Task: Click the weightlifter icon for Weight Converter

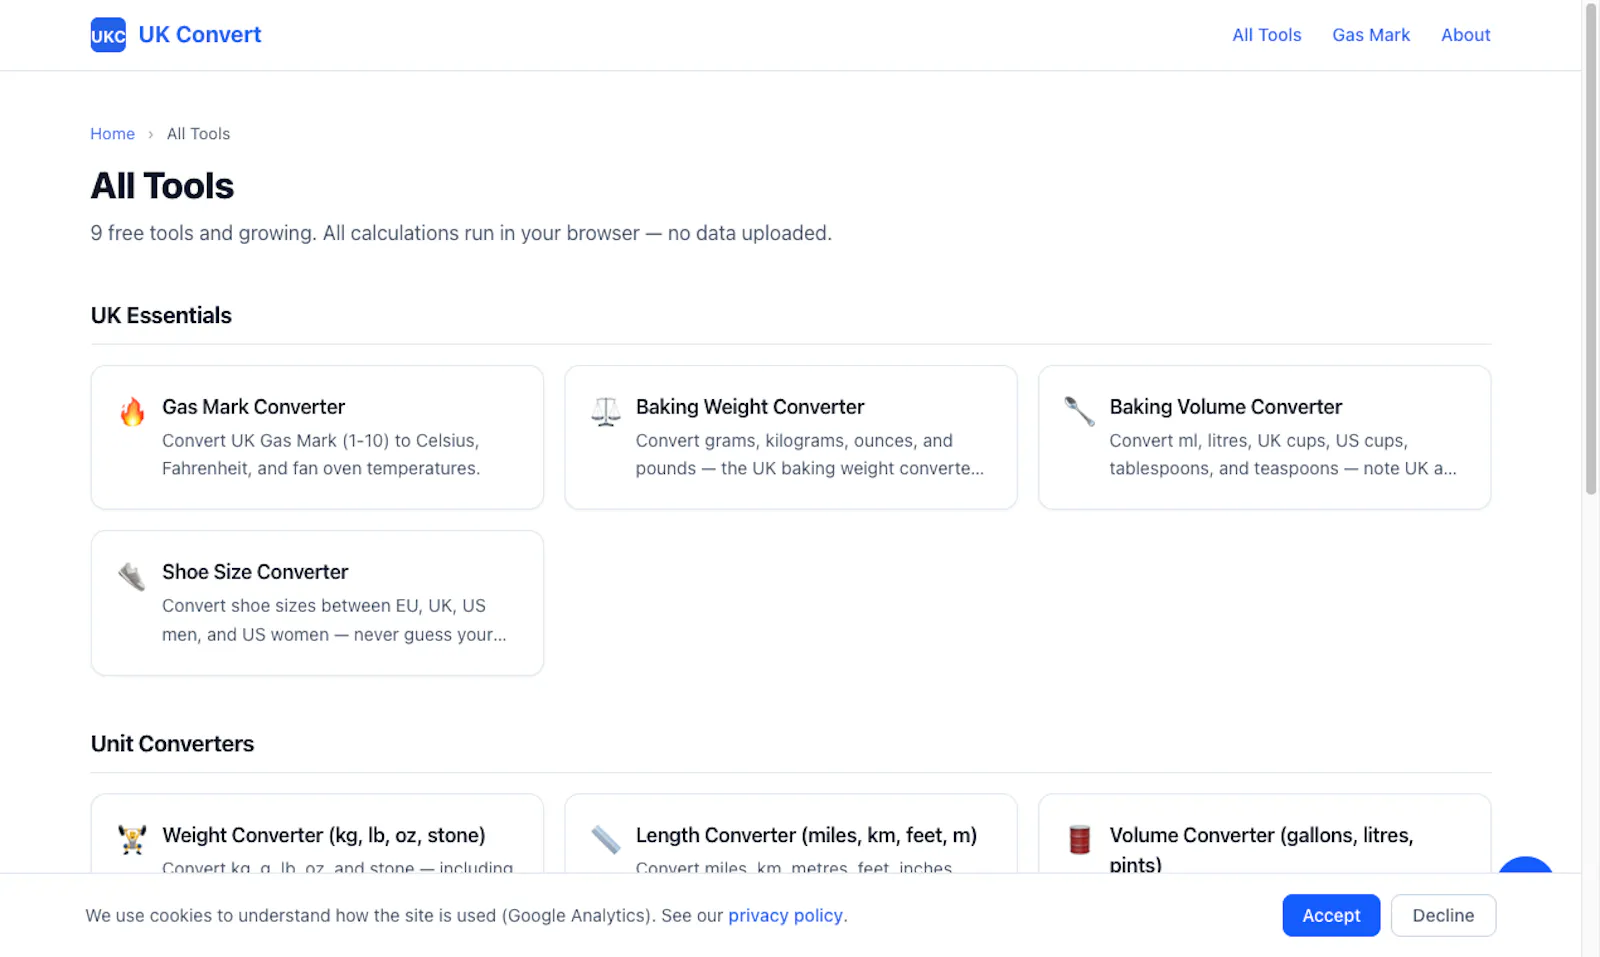Action: (132, 839)
